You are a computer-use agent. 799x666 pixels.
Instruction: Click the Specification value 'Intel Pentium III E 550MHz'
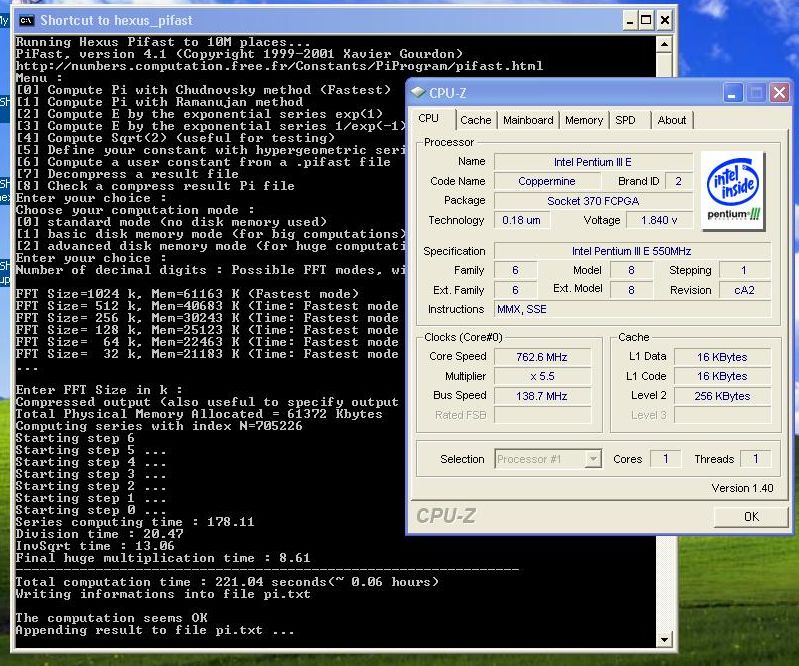point(632,251)
